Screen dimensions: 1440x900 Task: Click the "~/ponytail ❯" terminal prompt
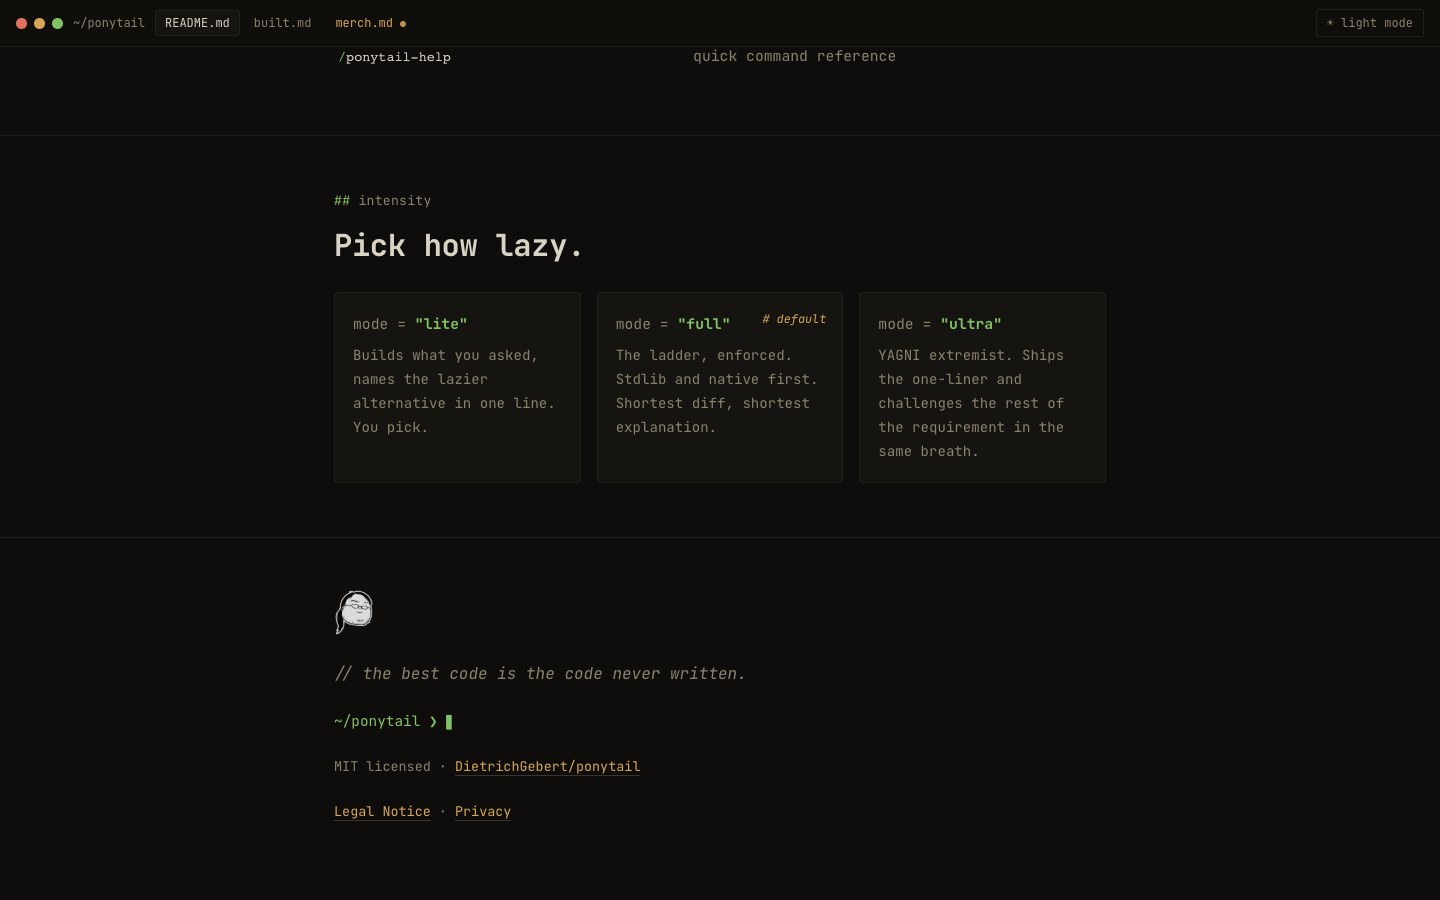pyautogui.click(x=386, y=721)
